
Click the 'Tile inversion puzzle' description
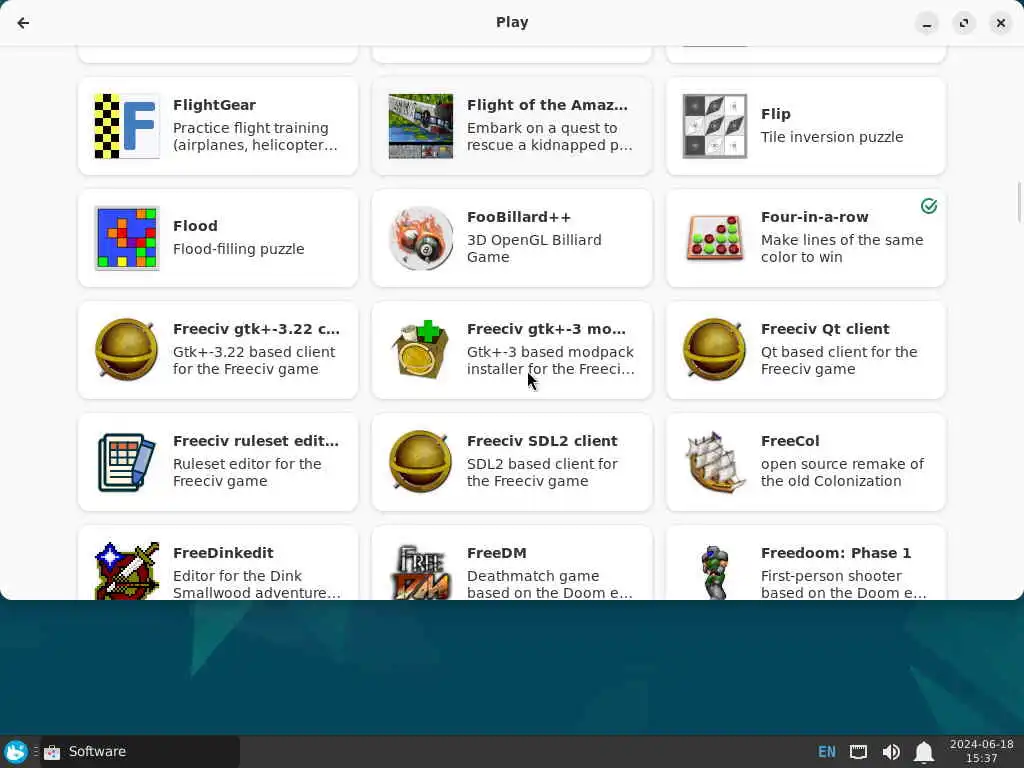pos(832,137)
